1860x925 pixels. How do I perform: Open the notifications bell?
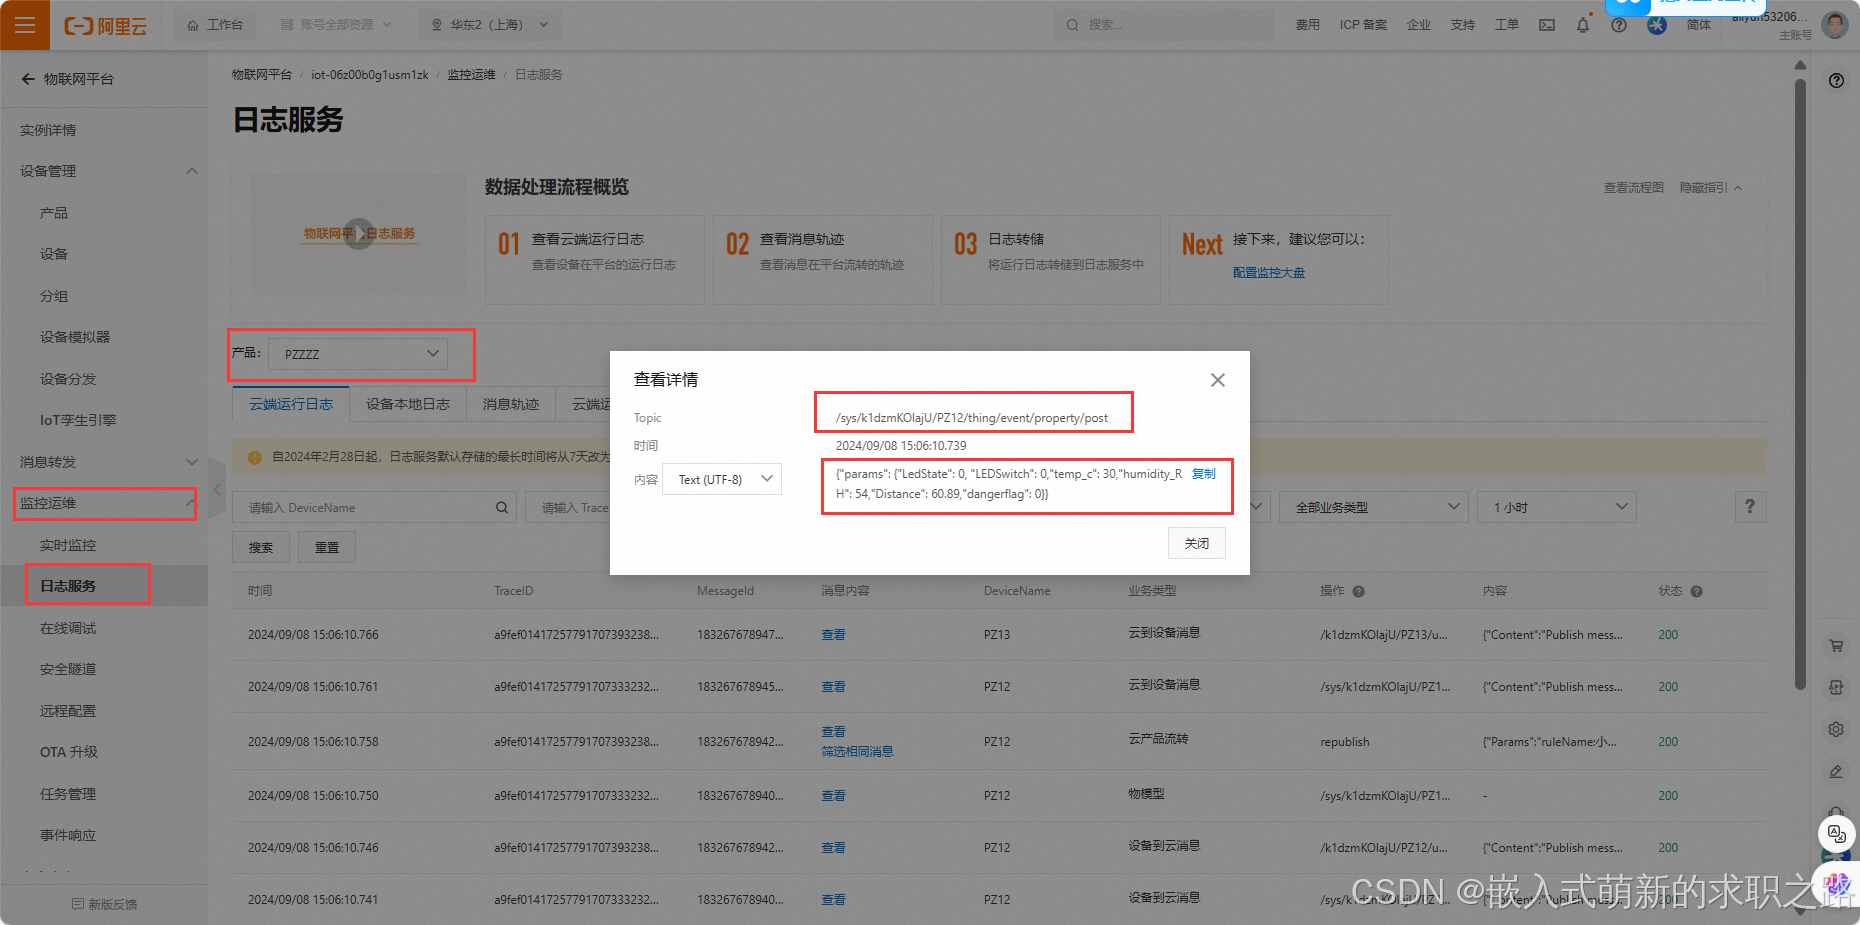[x=1583, y=25]
